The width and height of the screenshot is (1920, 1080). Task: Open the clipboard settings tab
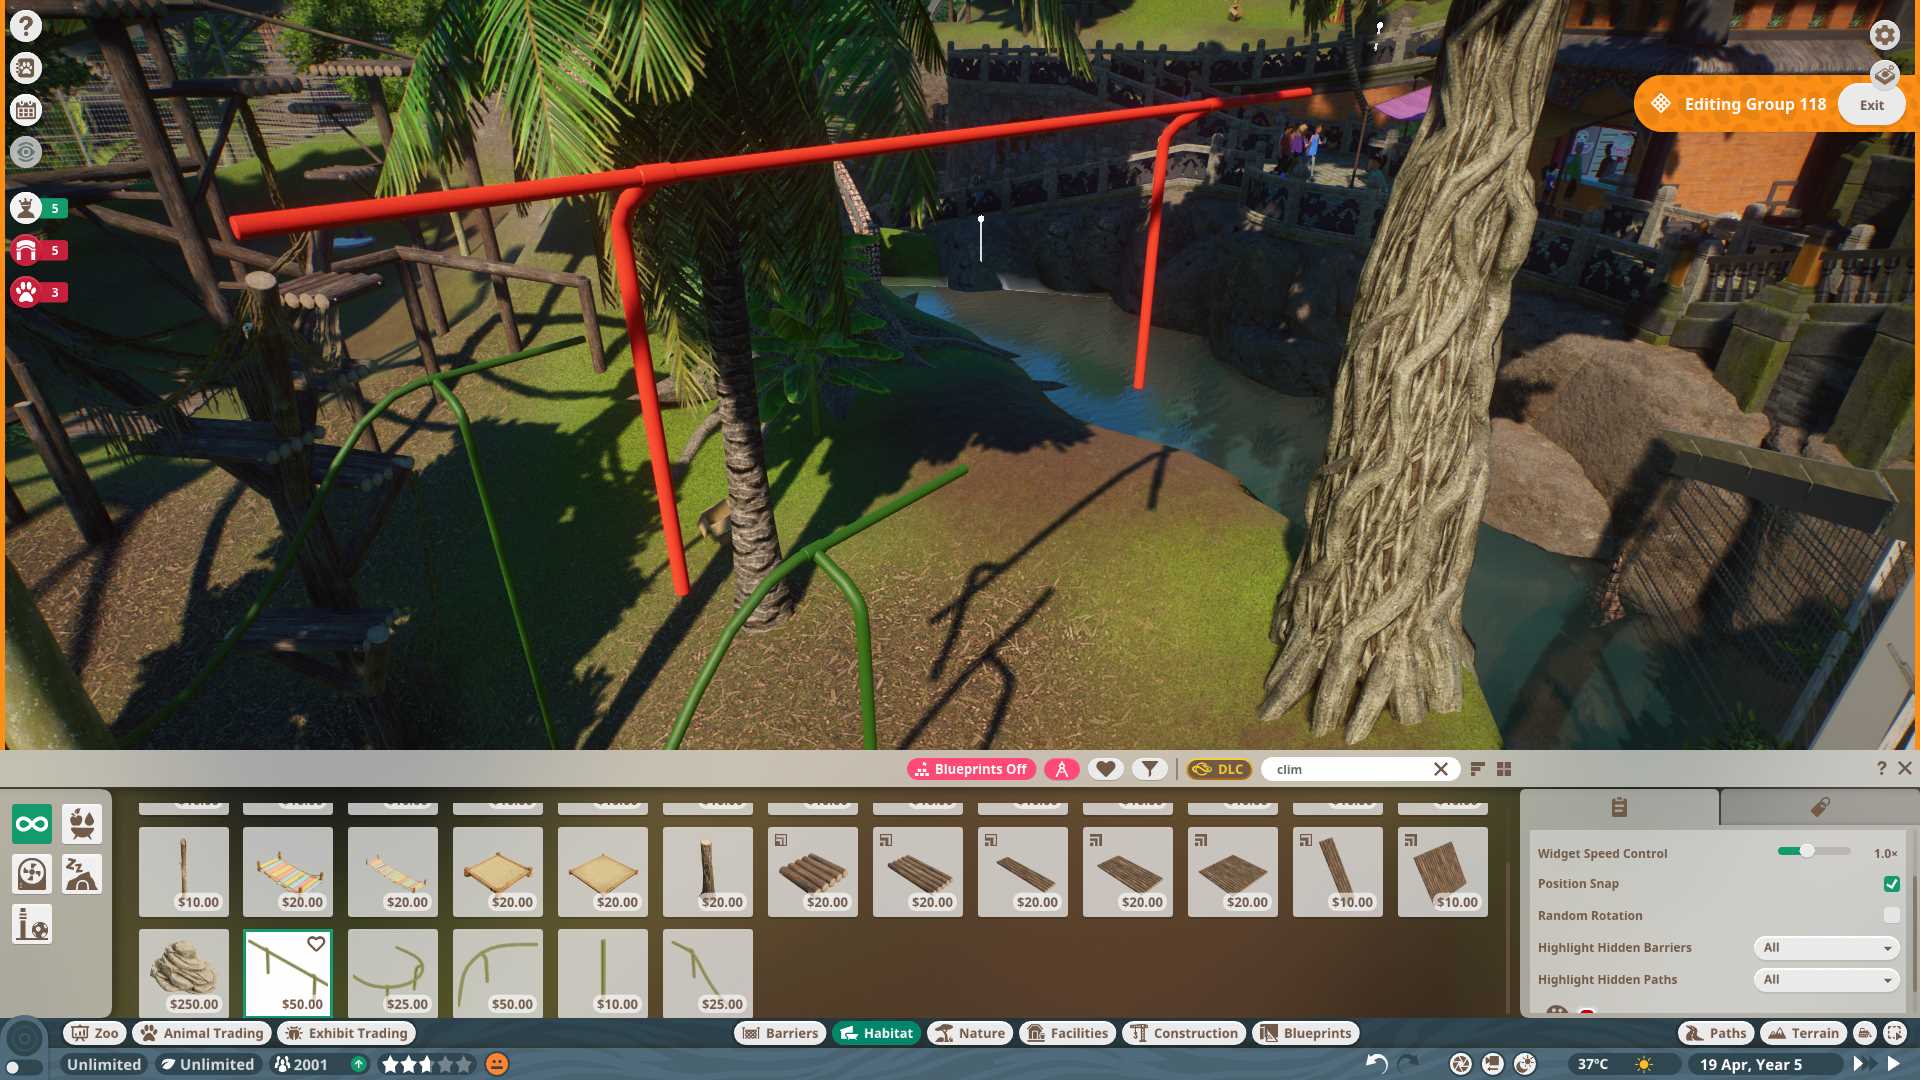click(1619, 807)
